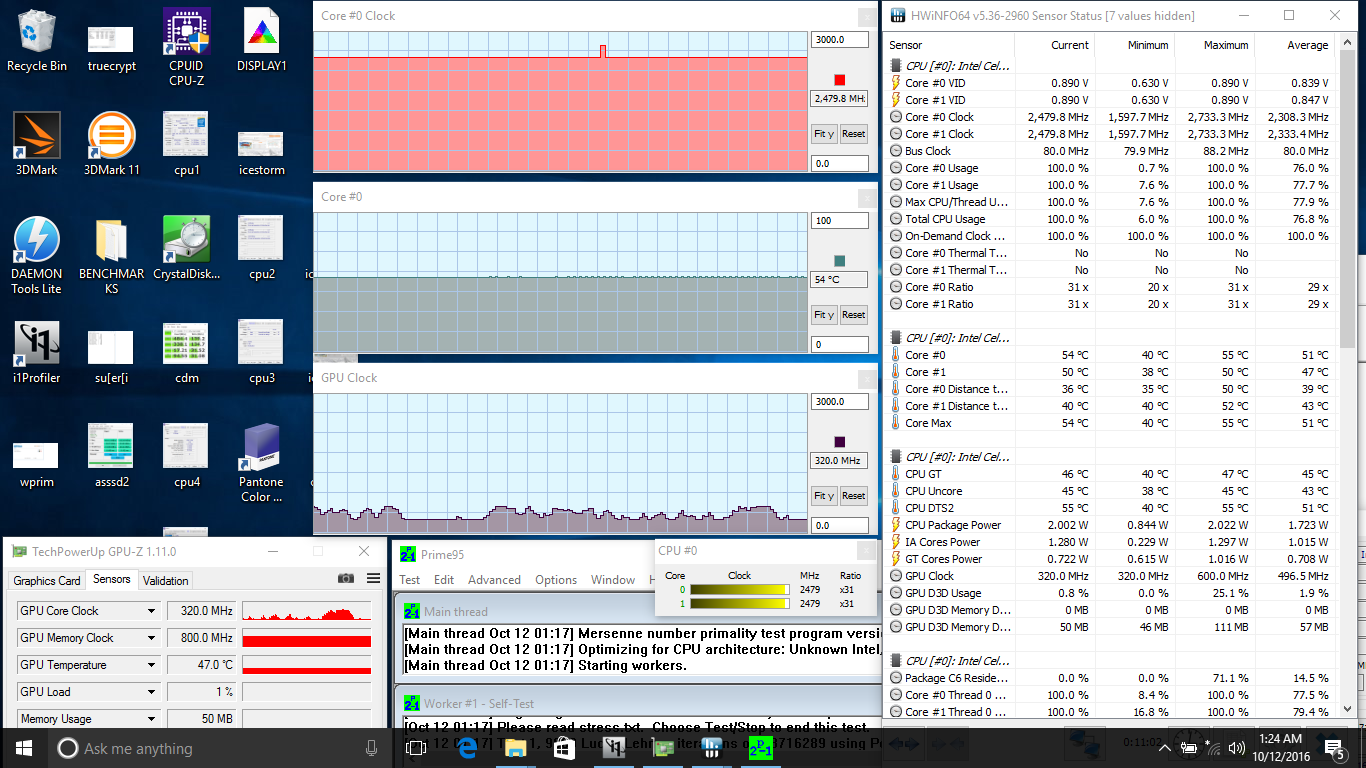Open the Test menu in Prime95
This screenshot has width=1366, height=768.
[410, 580]
